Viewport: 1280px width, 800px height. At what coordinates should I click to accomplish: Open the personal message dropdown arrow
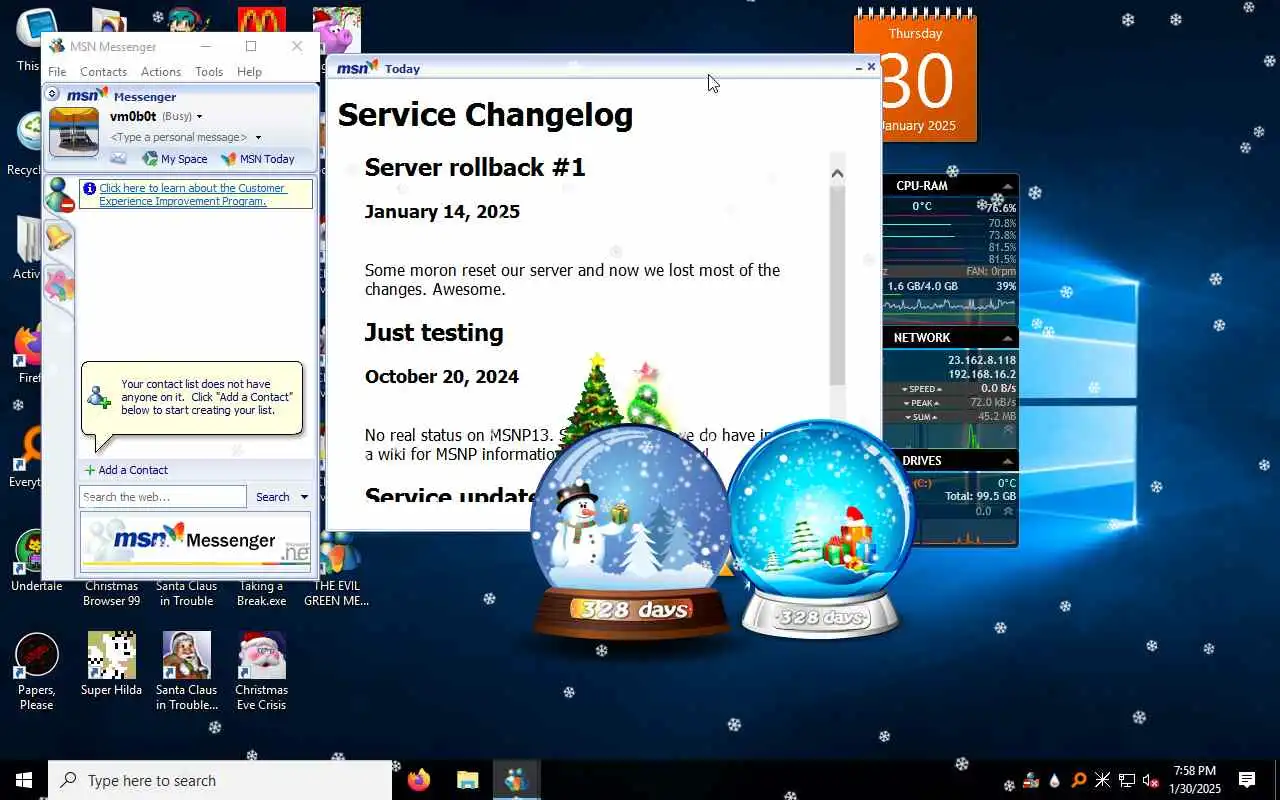[258, 138]
